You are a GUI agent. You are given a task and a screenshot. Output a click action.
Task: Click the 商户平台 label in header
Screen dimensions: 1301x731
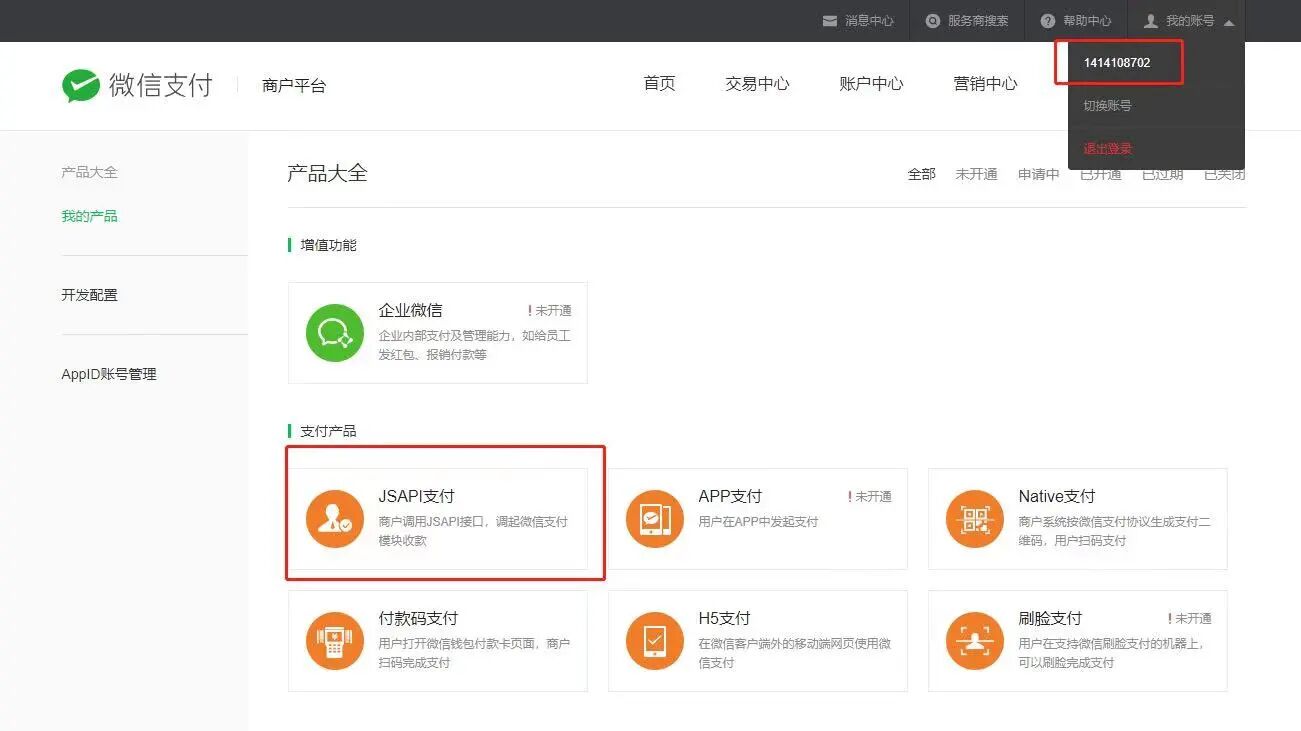tap(294, 86)
